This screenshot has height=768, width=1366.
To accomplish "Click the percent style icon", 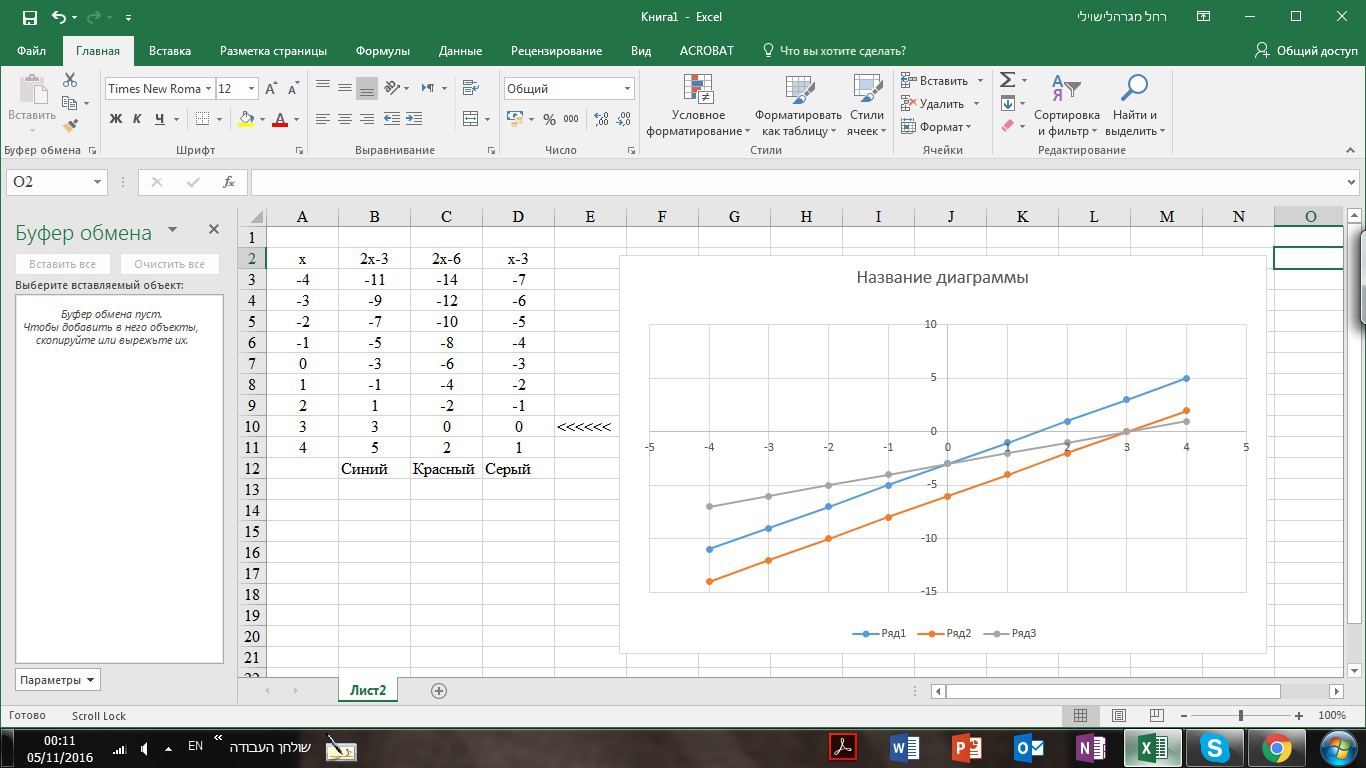I will [549, 119].
